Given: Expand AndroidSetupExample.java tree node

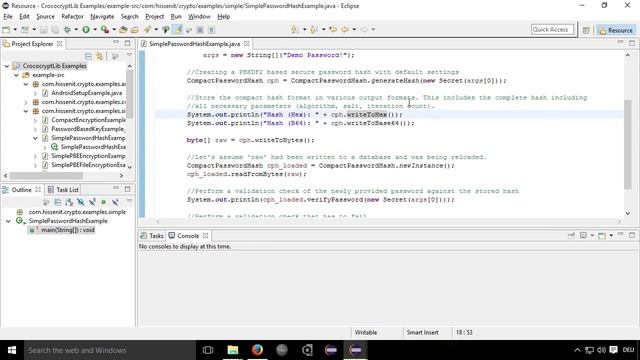Looking at the screenshot, I should pyautogui.click(x=36, y=93).
